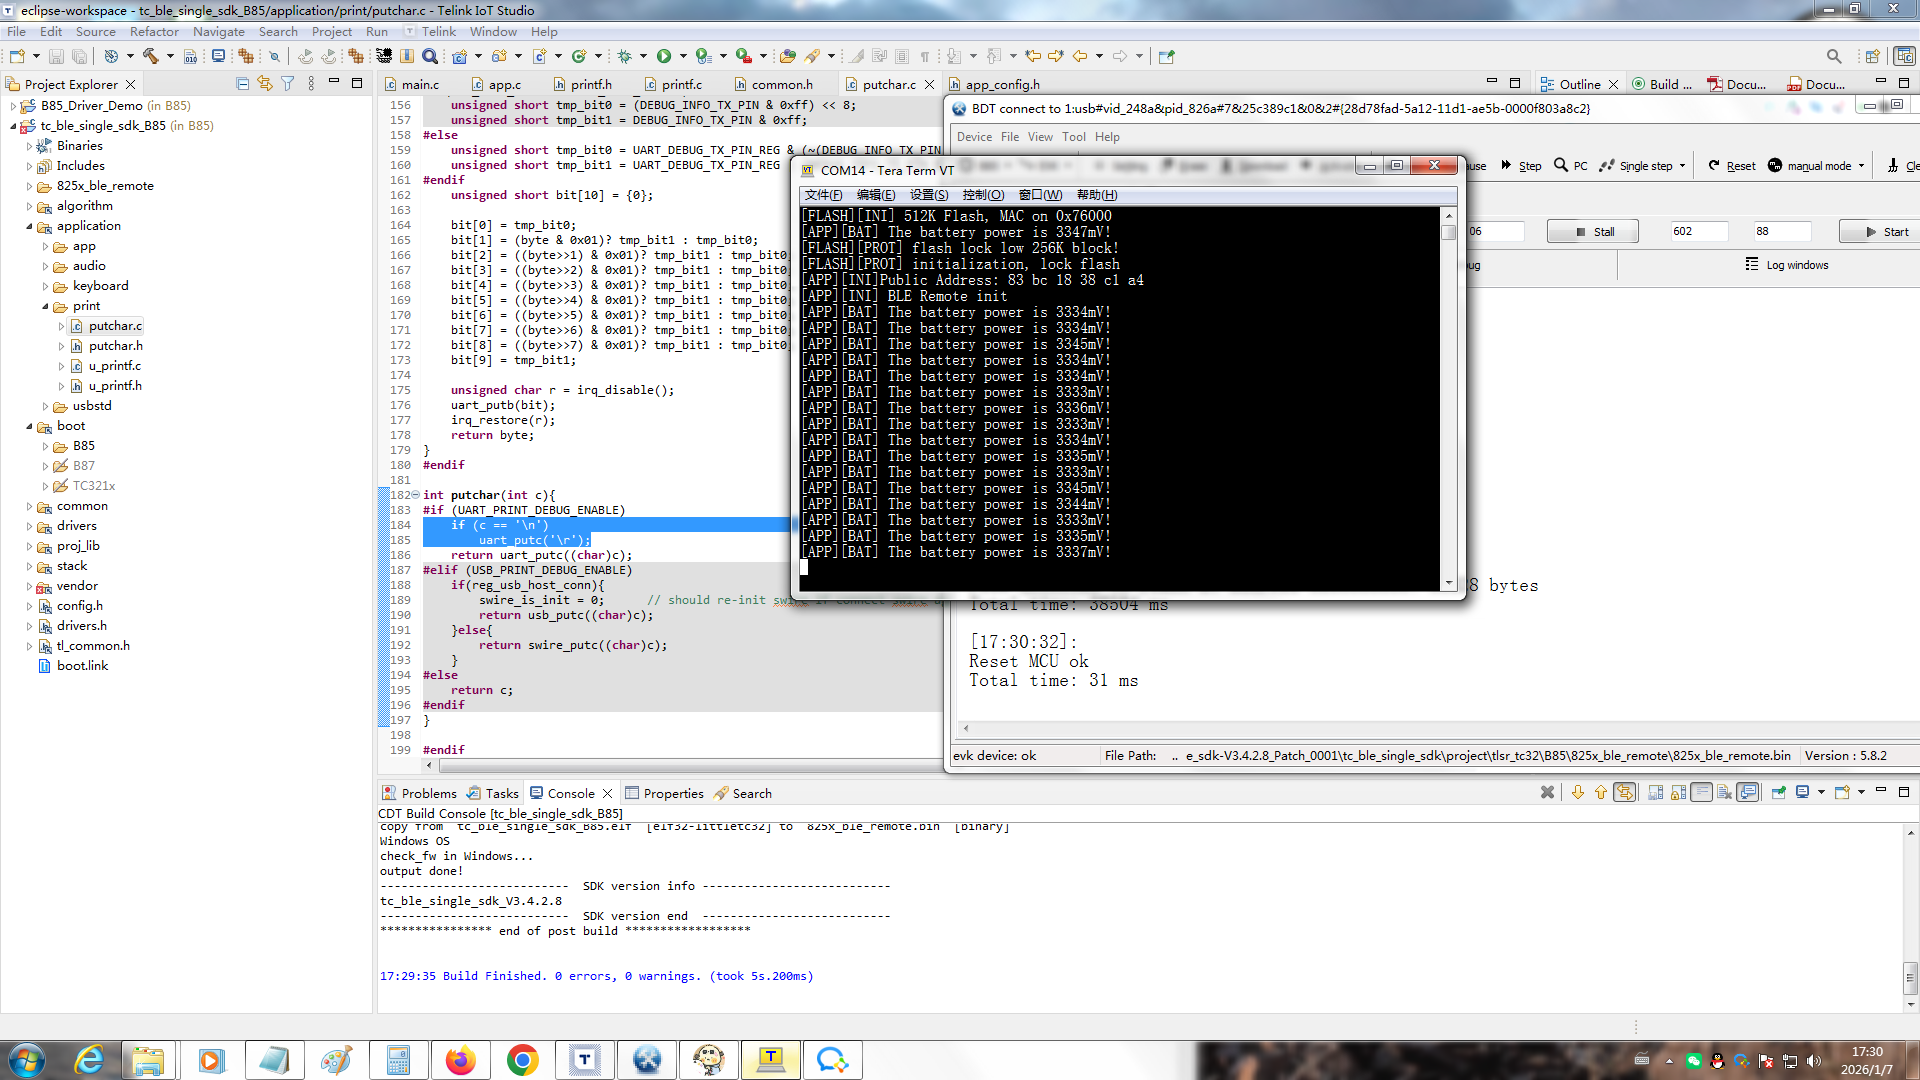
Task: Click the hammer Build toolbar icon
Action: 151,56
